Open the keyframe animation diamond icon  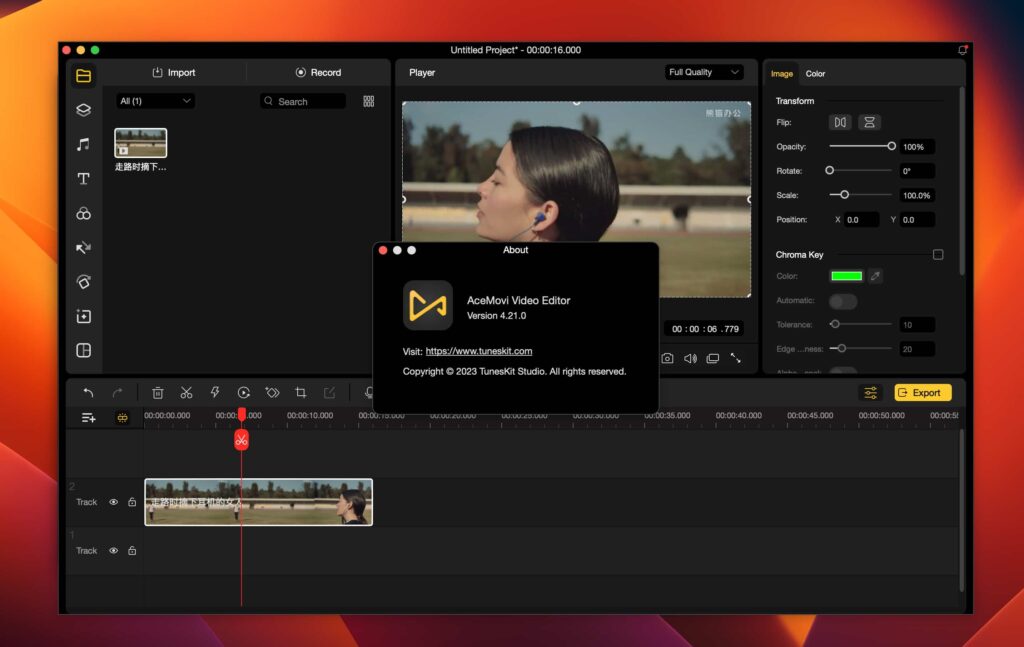(x=271, y=393)
